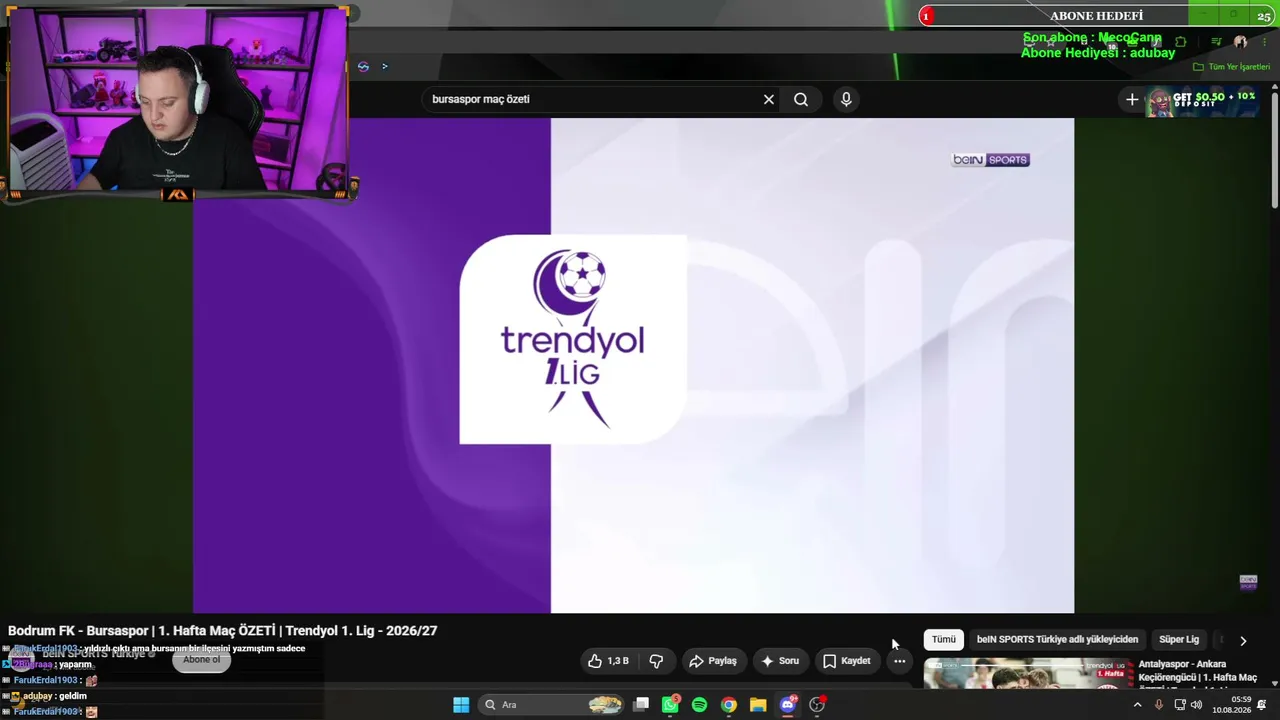Open the three-dot more actions menu
This screenshot has height=720, width=1280.
(900, 661)
